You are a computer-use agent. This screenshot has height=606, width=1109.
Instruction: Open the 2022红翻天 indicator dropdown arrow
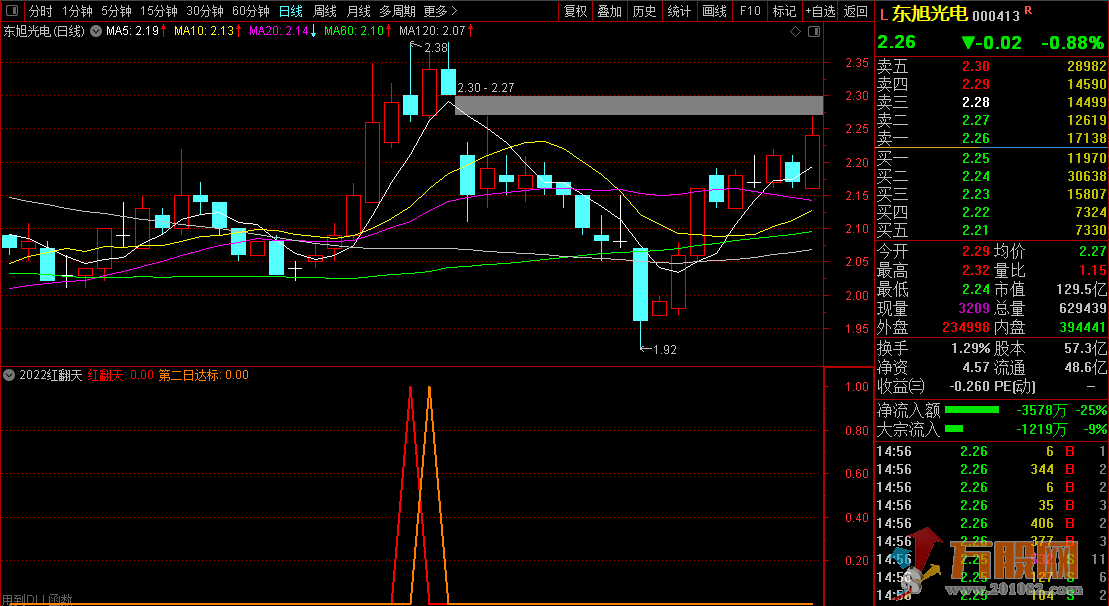pyautogui.click(x=9, y=375)
